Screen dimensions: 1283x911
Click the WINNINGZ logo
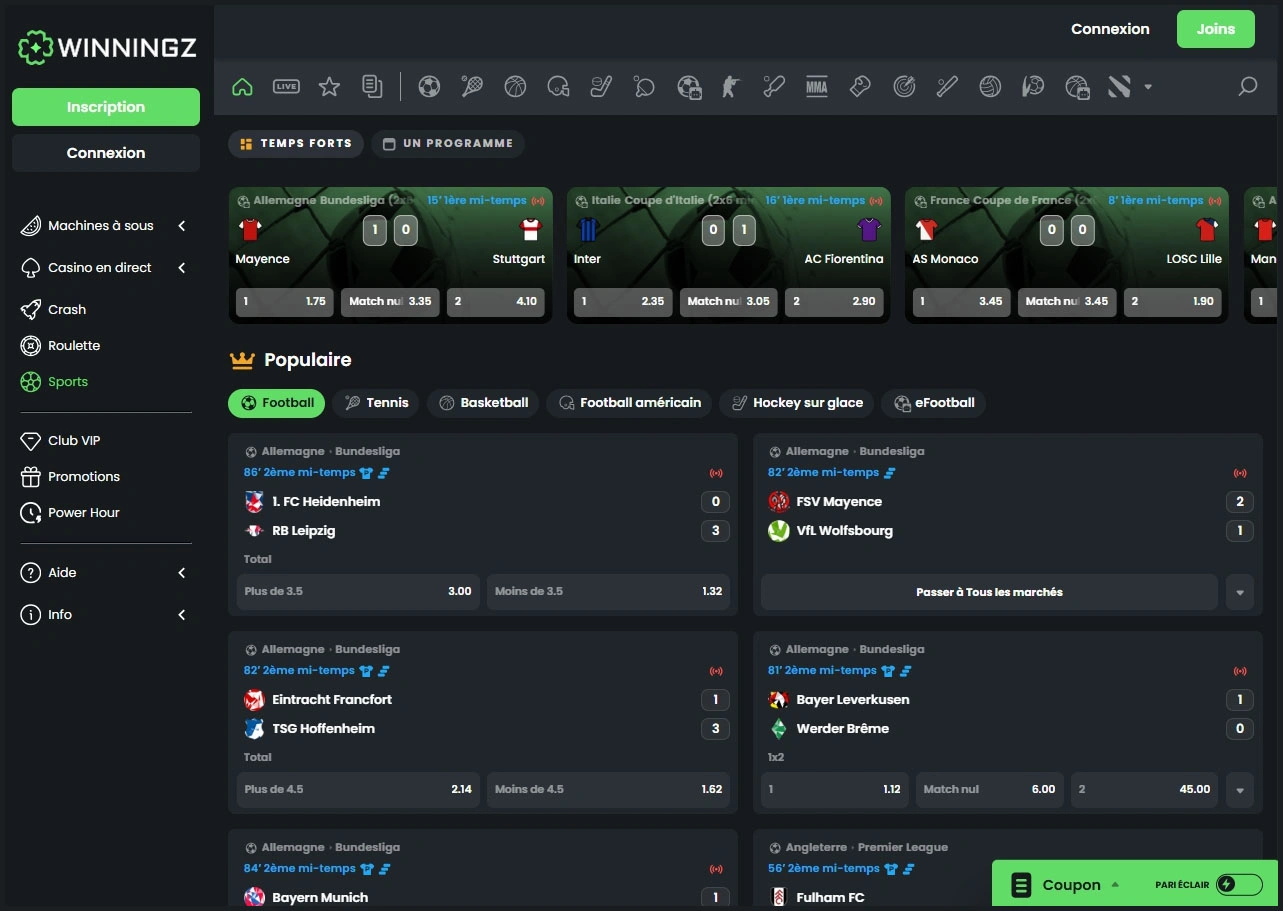click(106, 46)
